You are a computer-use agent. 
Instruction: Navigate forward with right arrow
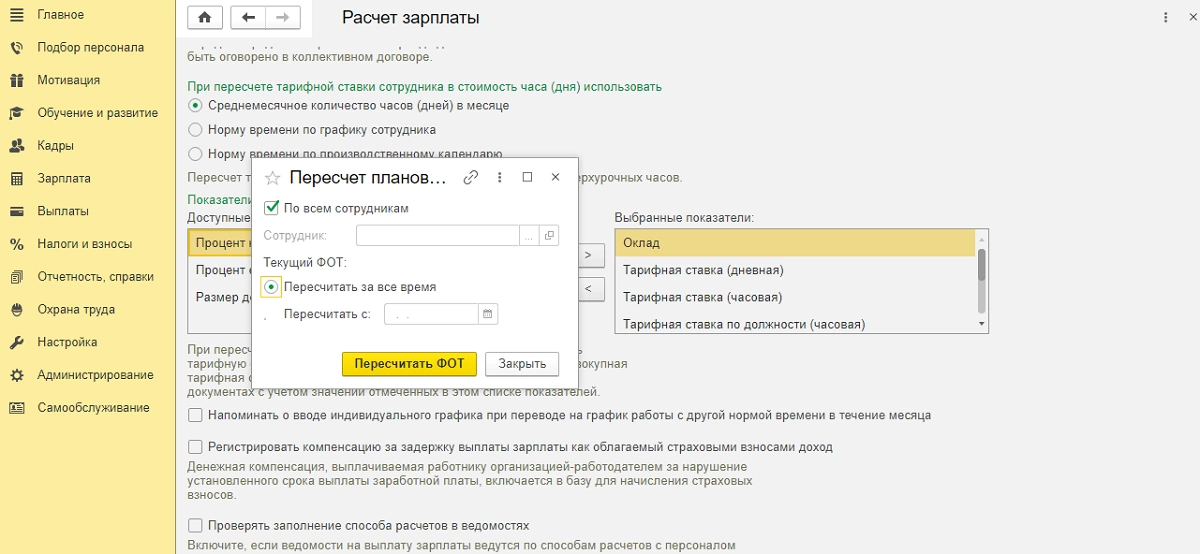tap(283, 17)
